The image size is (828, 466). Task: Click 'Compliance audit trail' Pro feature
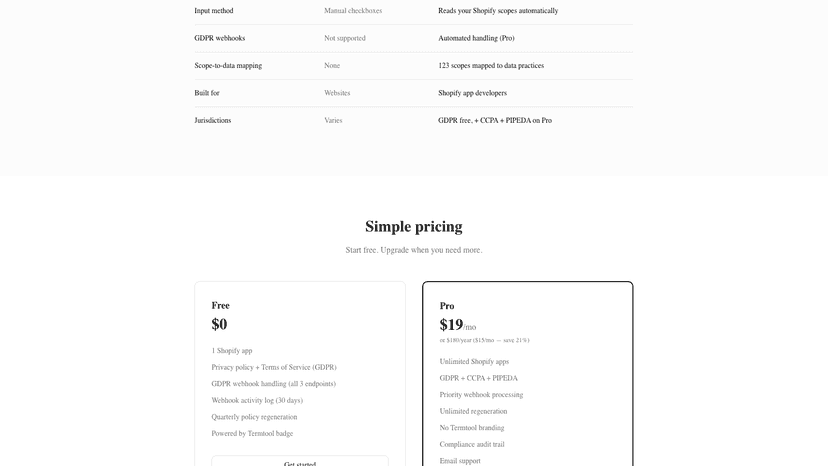click(472, 444)
